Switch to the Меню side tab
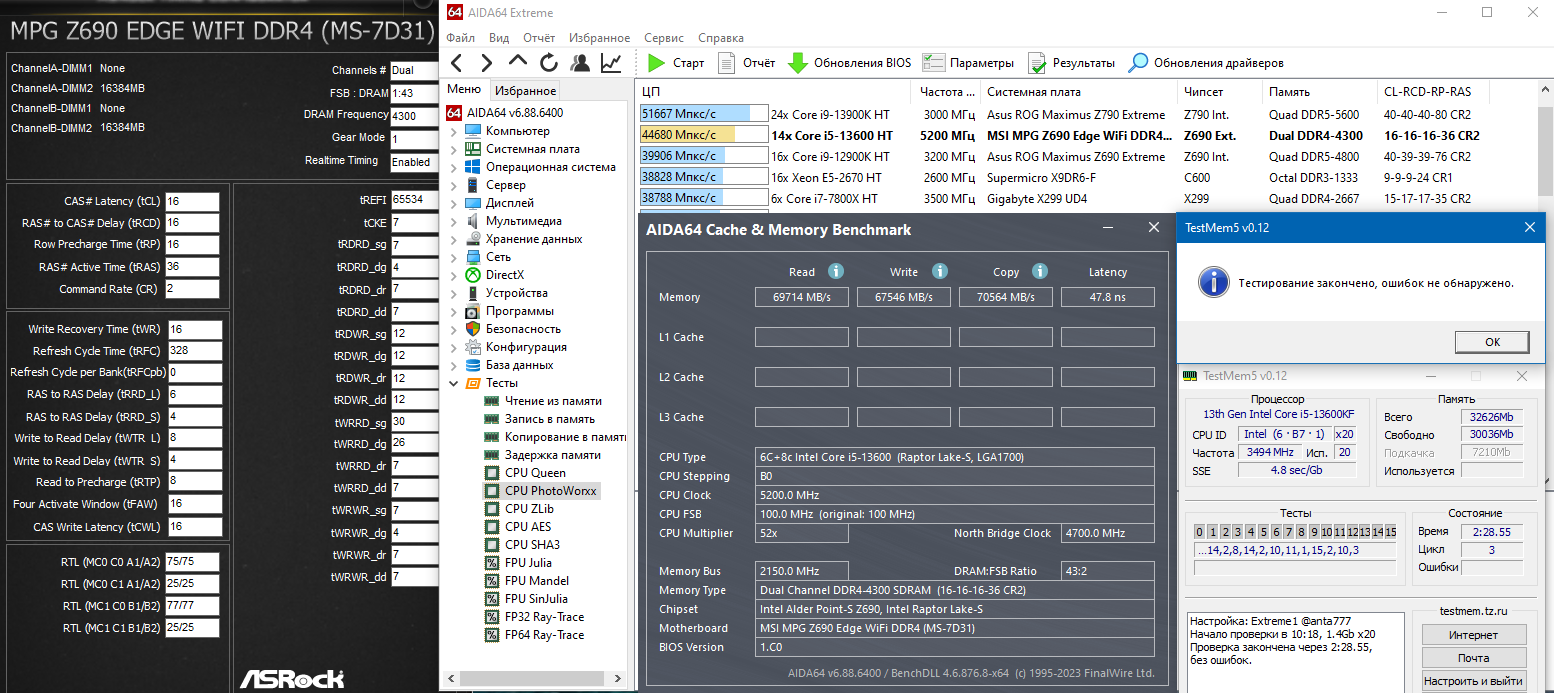The height and width of the screenshot is (693, 1554). coord(463,90)
